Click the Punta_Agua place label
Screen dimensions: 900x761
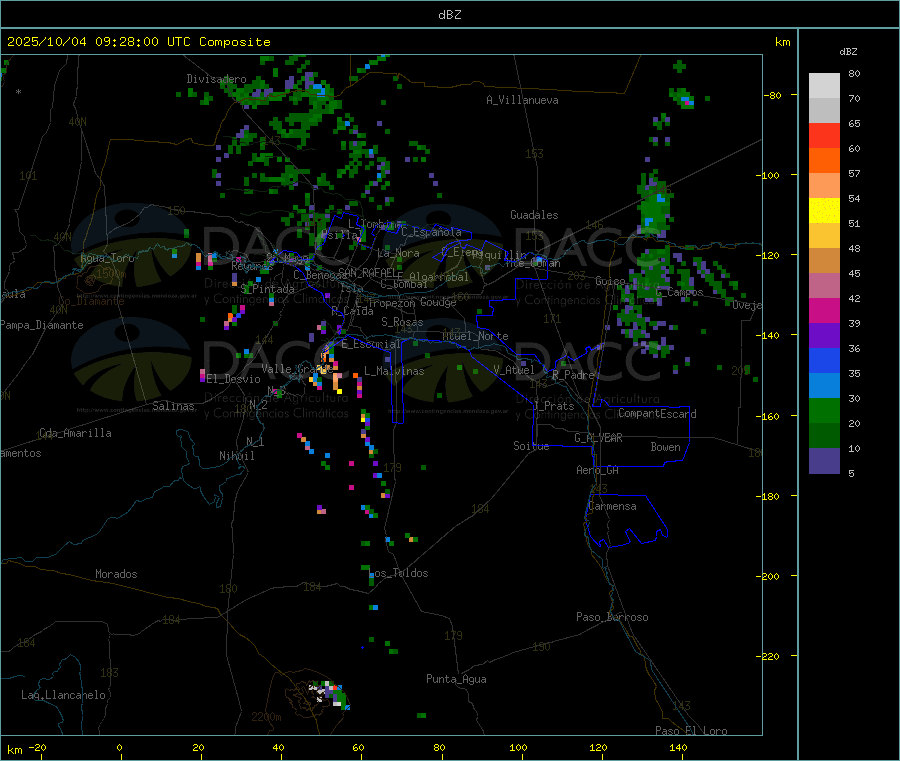pos(456,679)
